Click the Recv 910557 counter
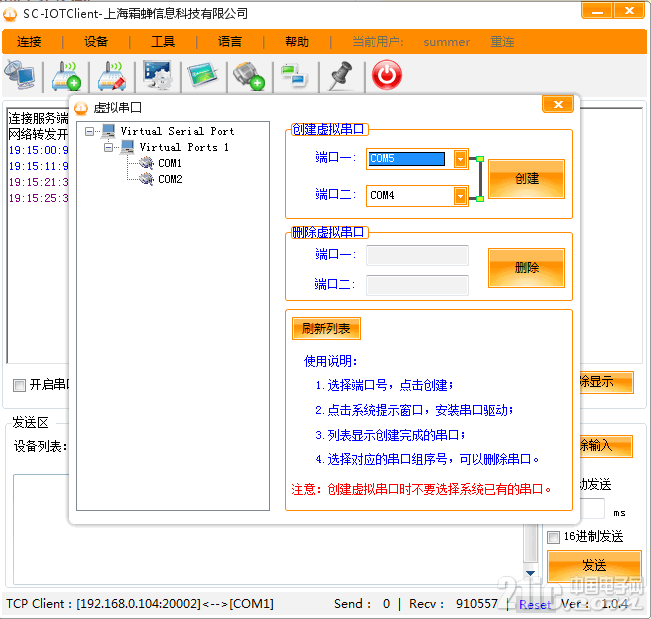The height and width of the screenshot is (619, 651). (x=453, y=604)
